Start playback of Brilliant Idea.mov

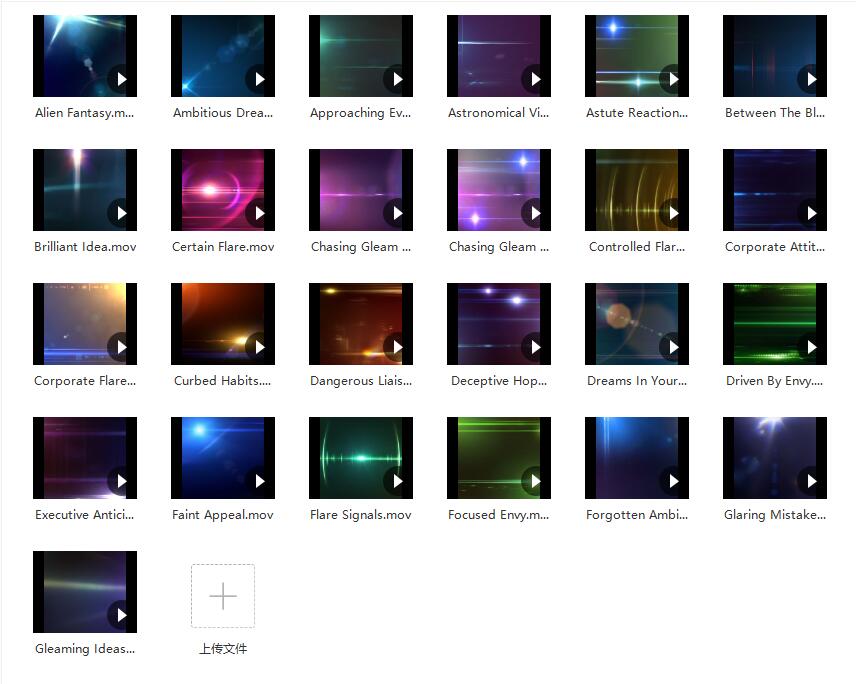click(x=121, y=213)
